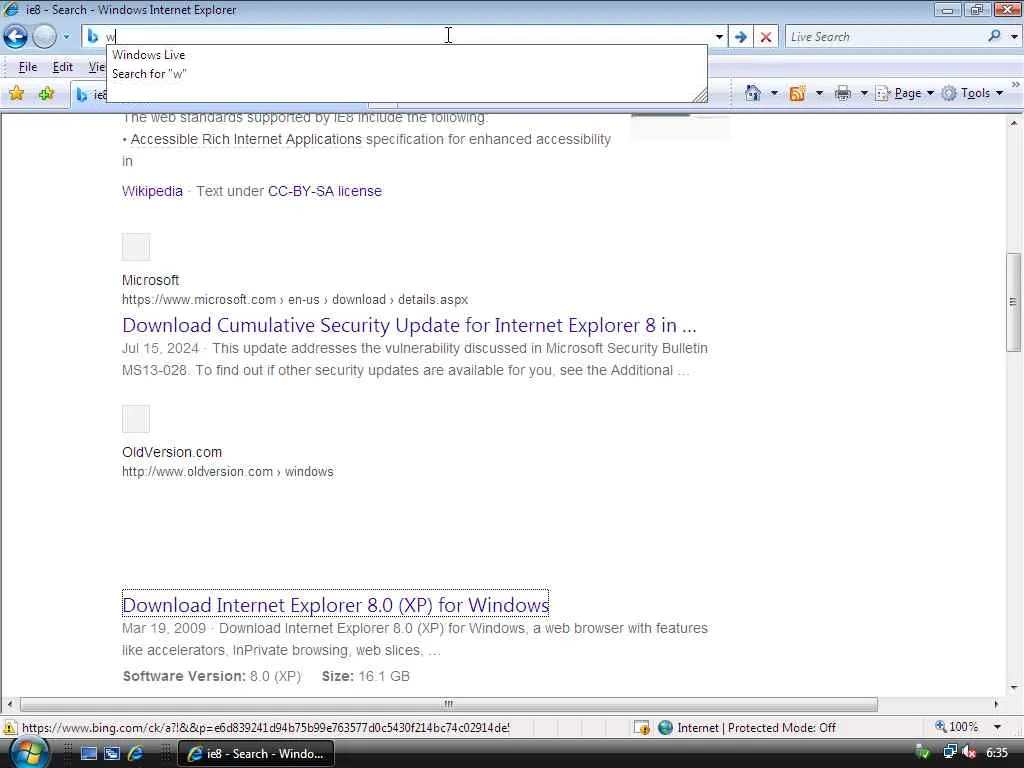Expand the Feeds dropdown arrow
Image resolution: width=1024 pixels, height=768 pixels.
point(819,93)
